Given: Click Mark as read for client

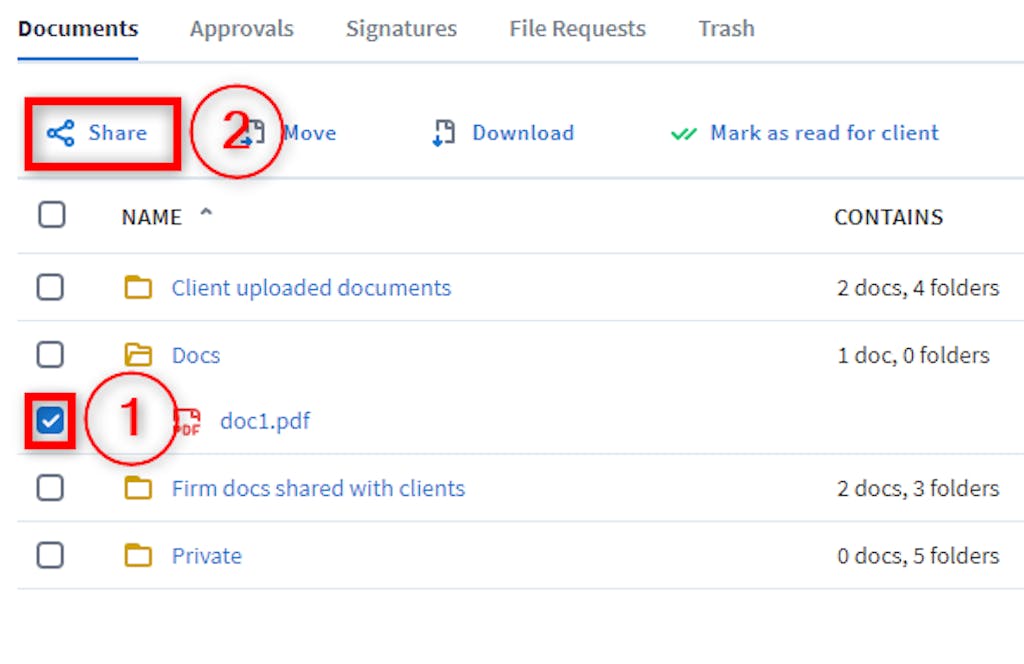Looking at the screenshot, I should pyautogui.click(x=824, y=133).
